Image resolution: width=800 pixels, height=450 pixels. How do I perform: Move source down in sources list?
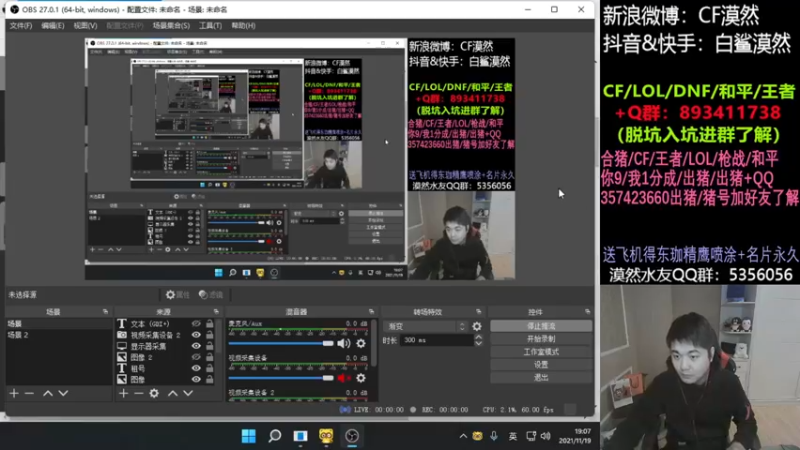coord(188,393)
